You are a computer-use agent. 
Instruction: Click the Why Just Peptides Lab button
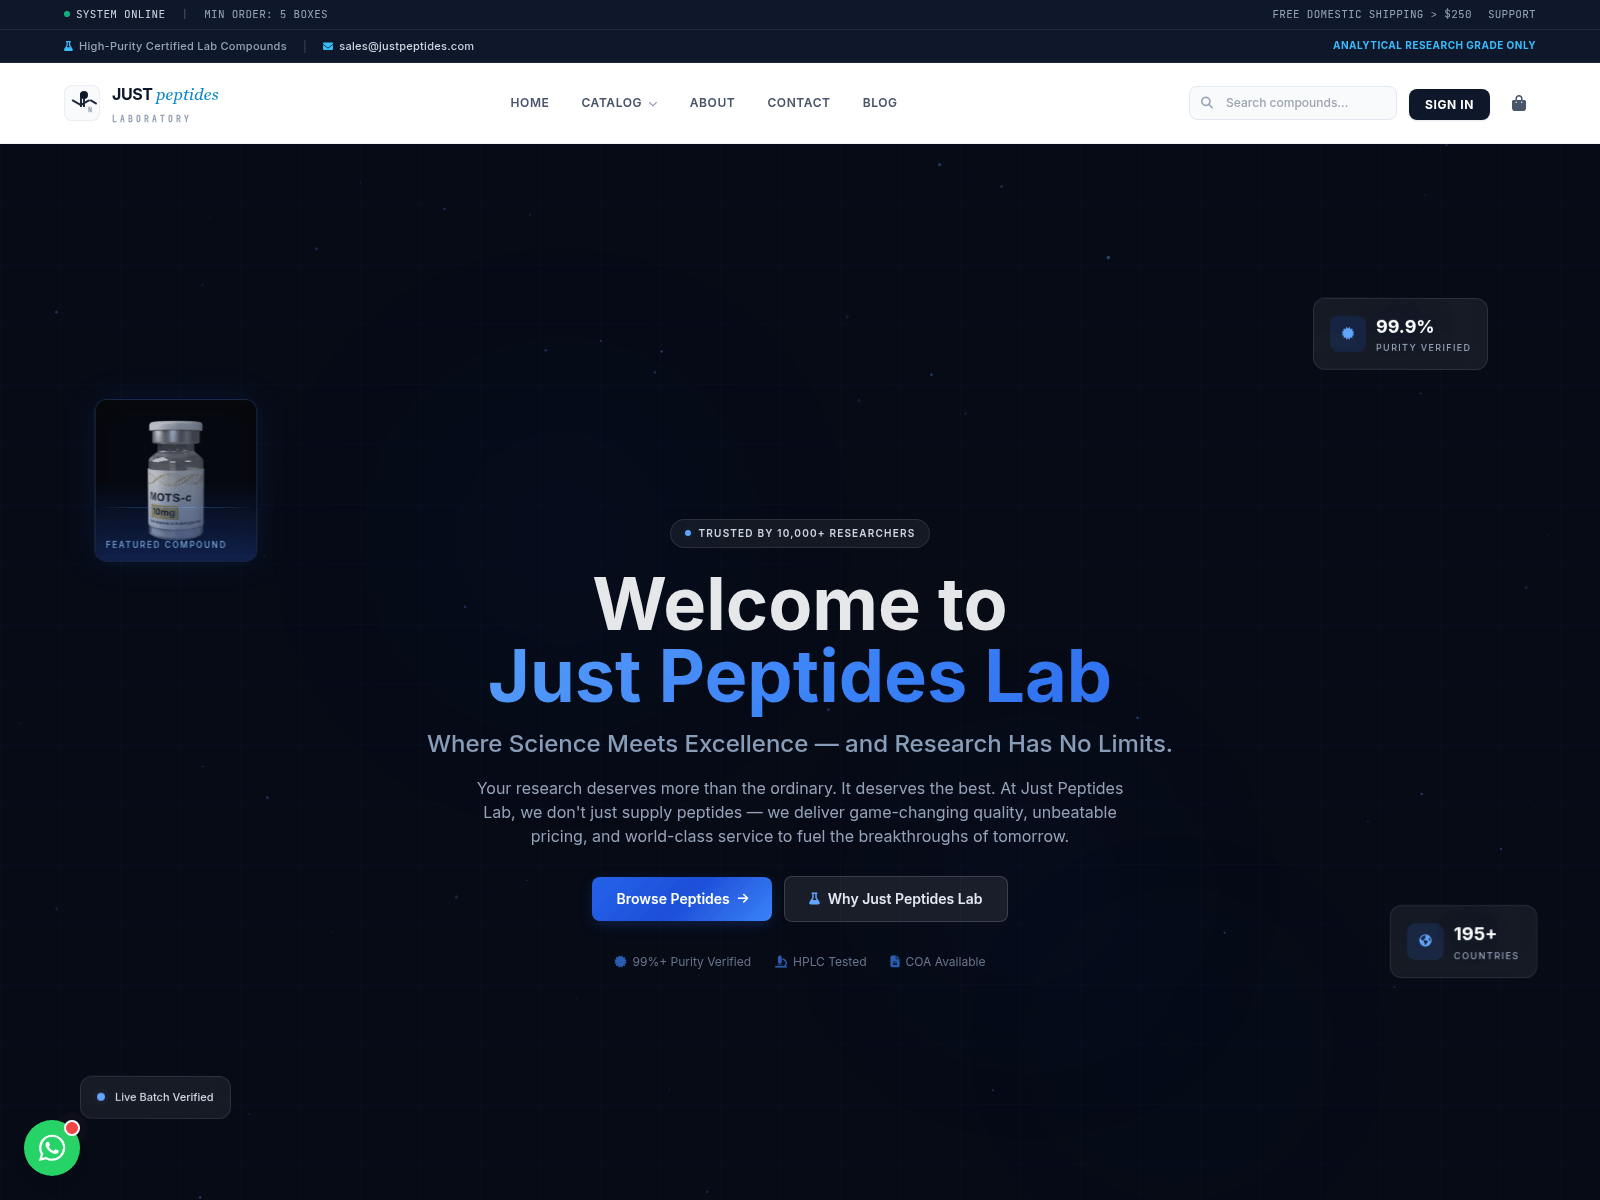tap(896, 899)
